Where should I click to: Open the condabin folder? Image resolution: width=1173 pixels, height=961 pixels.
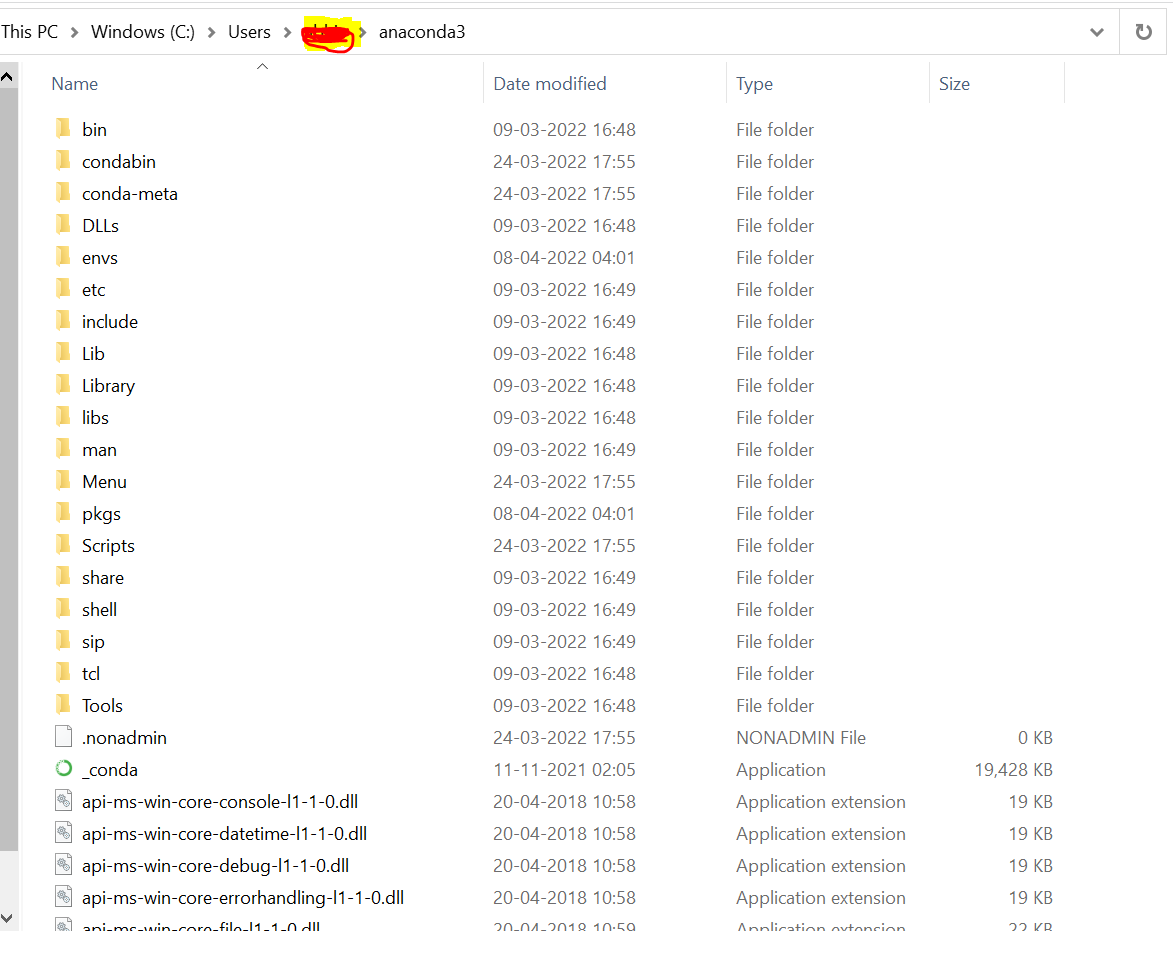(119, 161)
